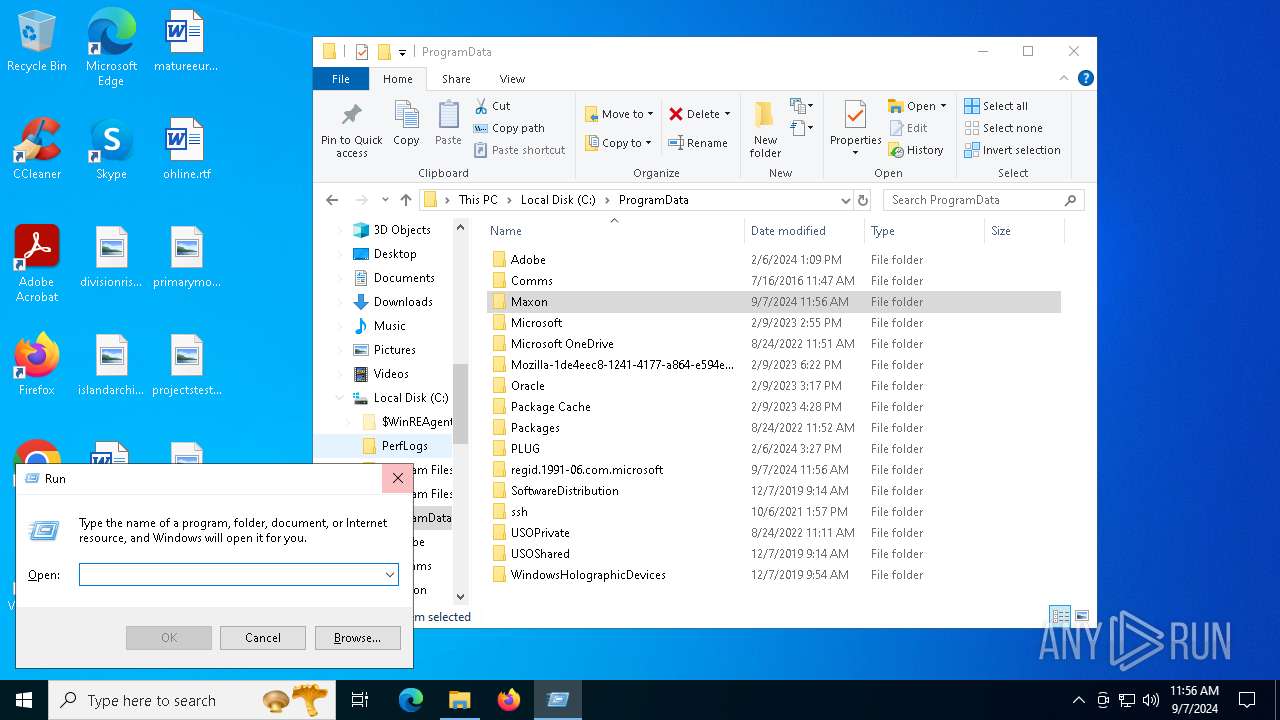Click Local Disk (C:) breadcrumb
The image size is (1280, 720).
[x=558, y=200]
